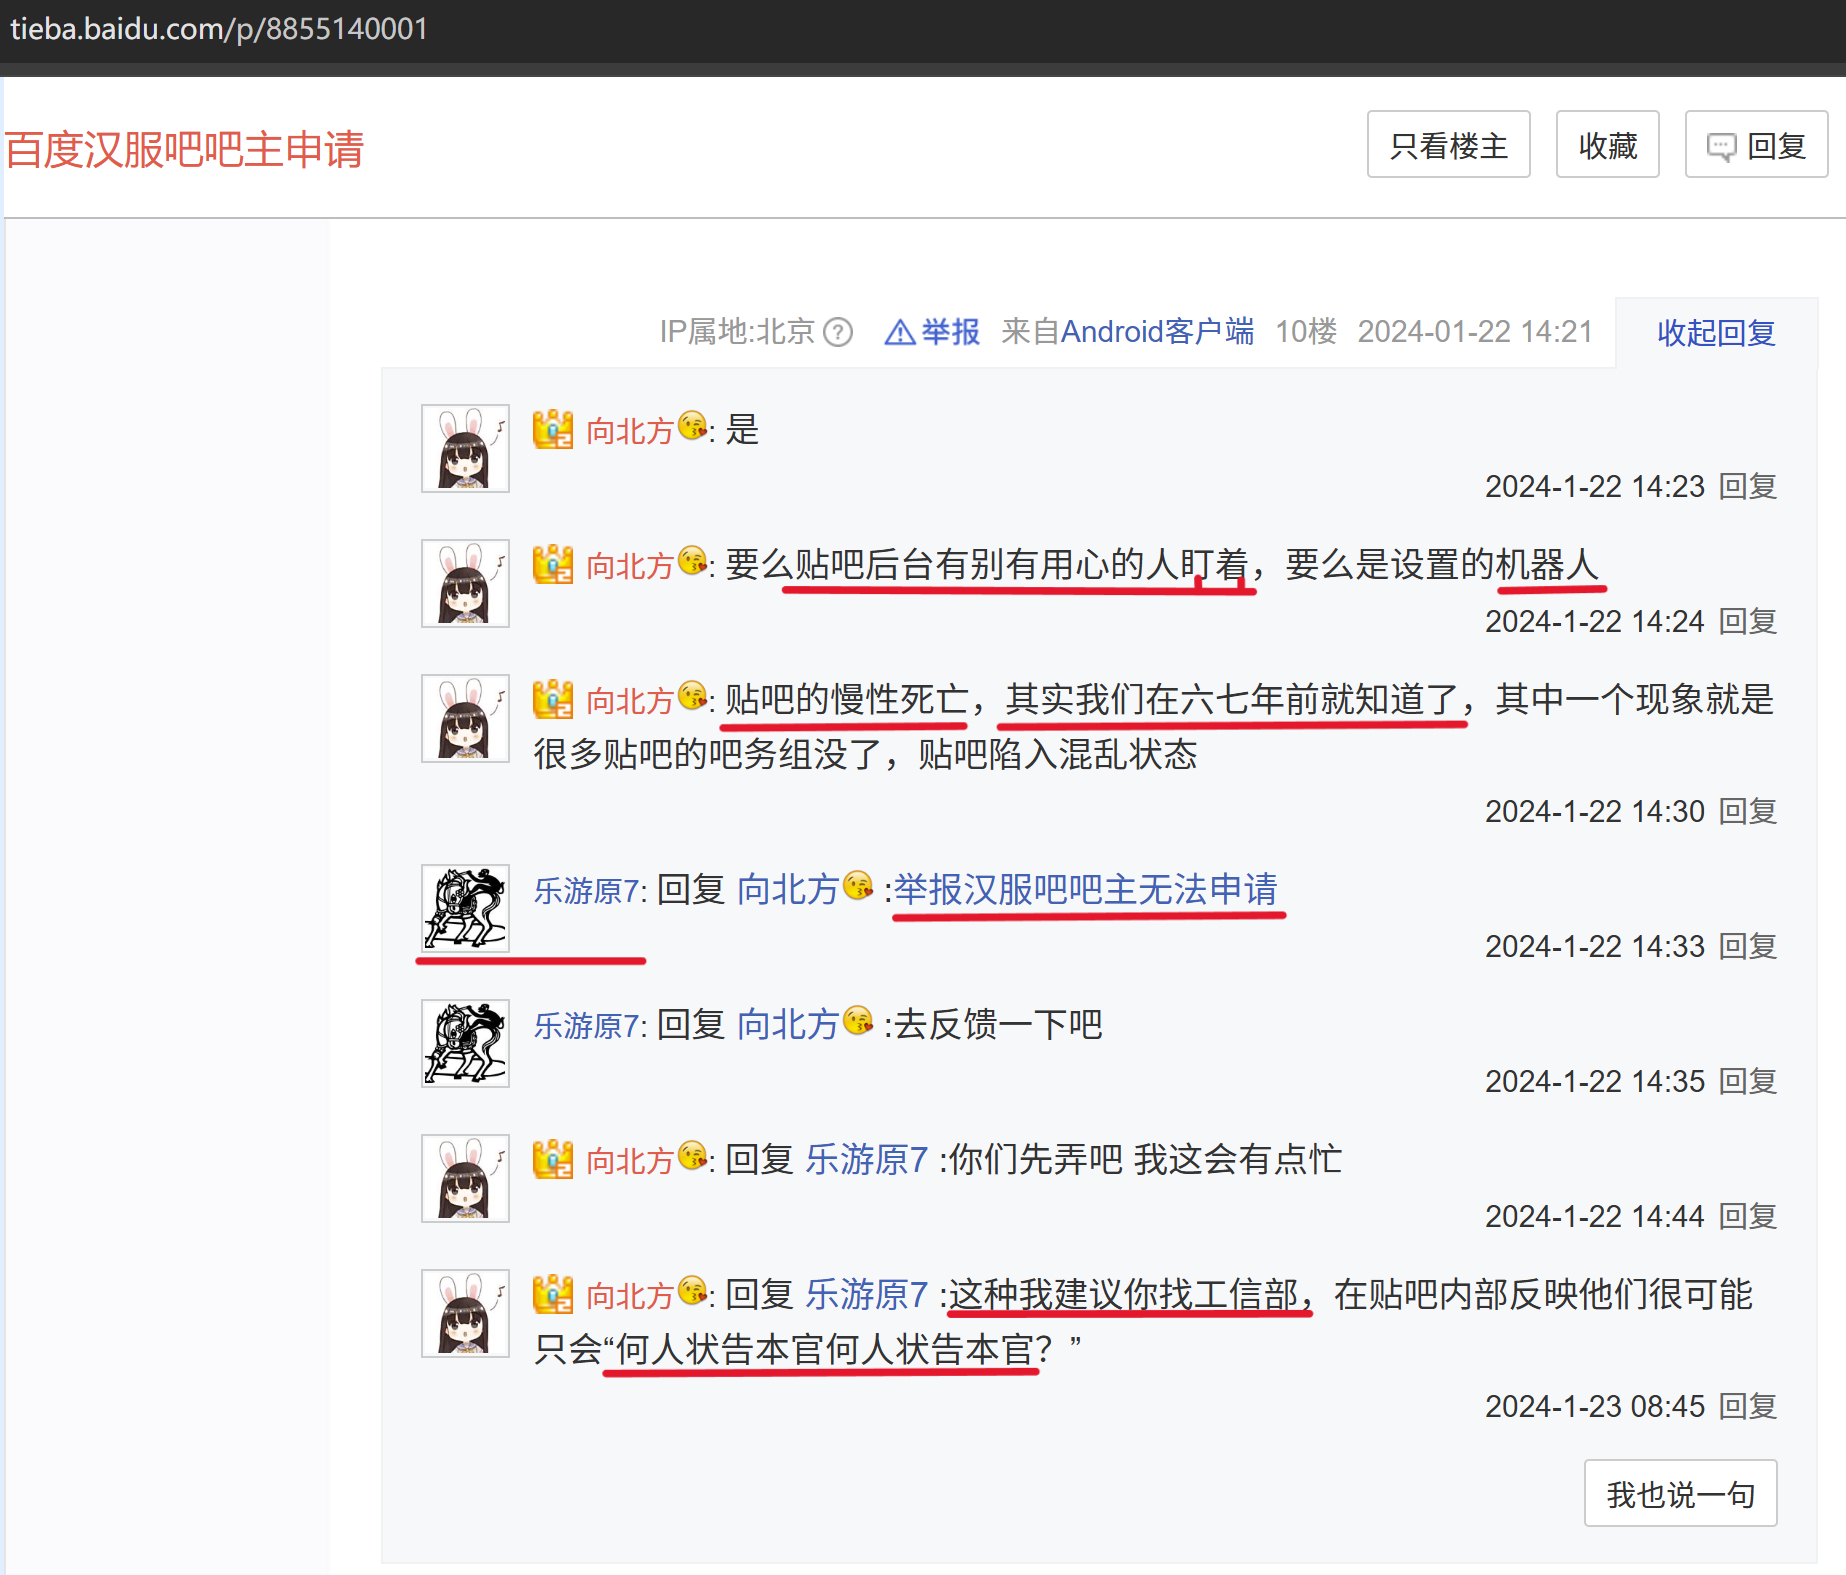Screen dimensions: 1846x1575
Task: Click the warning triangle report icon
Action: 899,332
